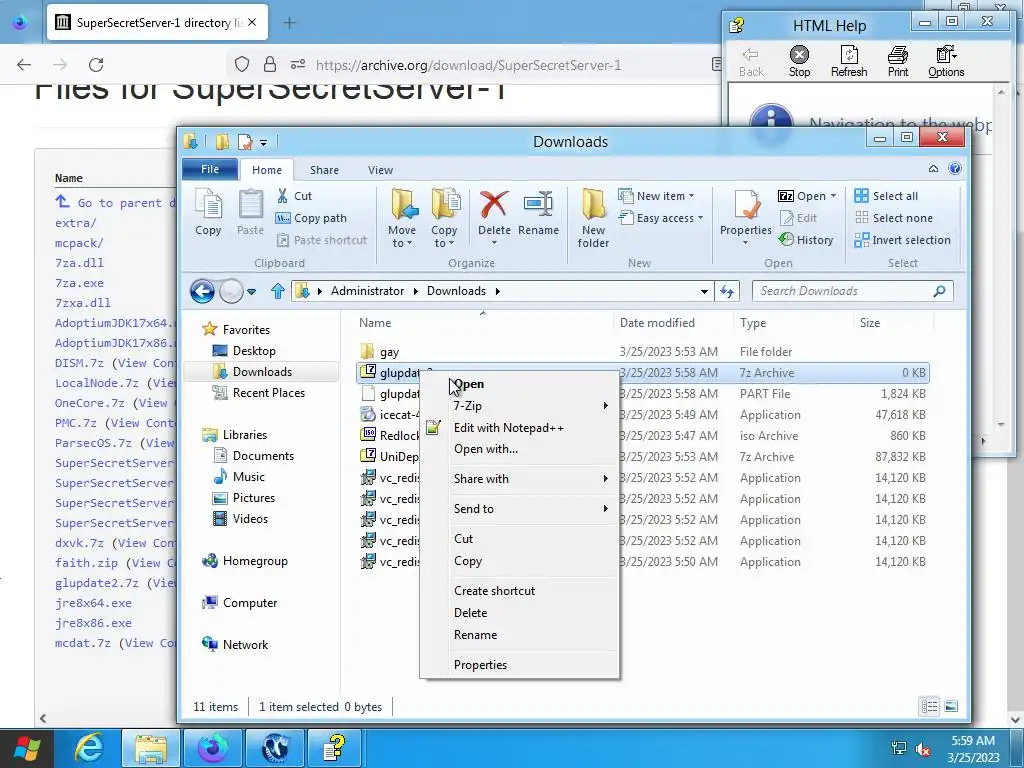
Task: Open the jre8x64.exe download link
Action: coord(93,603)
